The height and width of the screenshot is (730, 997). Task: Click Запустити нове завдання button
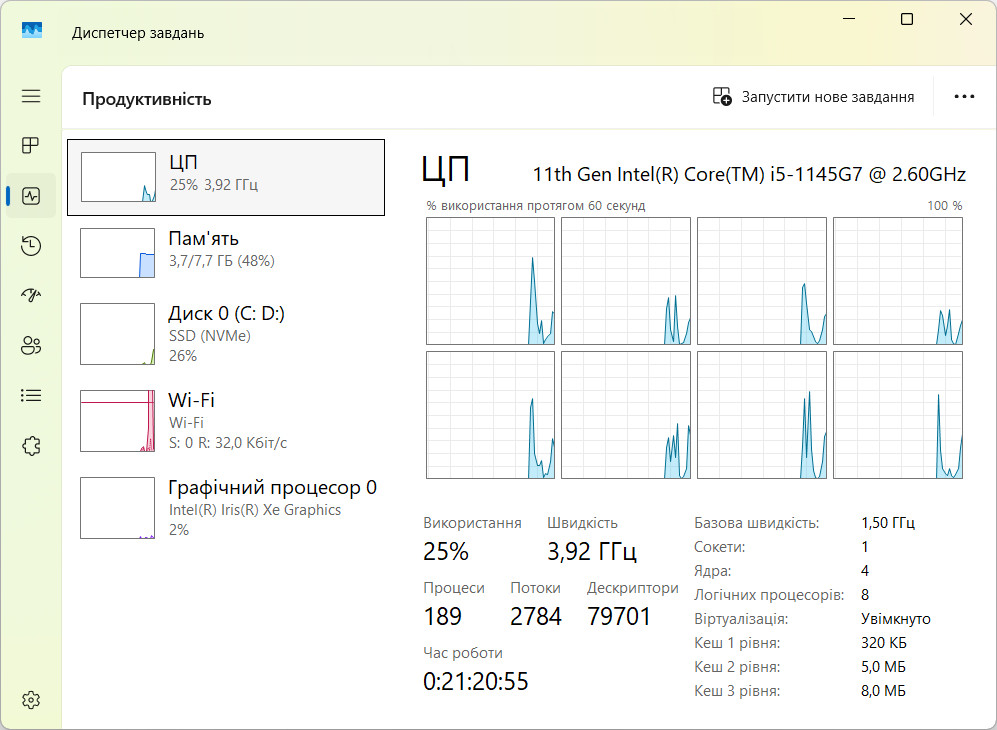pyautogui.click(x=813, y=97)
